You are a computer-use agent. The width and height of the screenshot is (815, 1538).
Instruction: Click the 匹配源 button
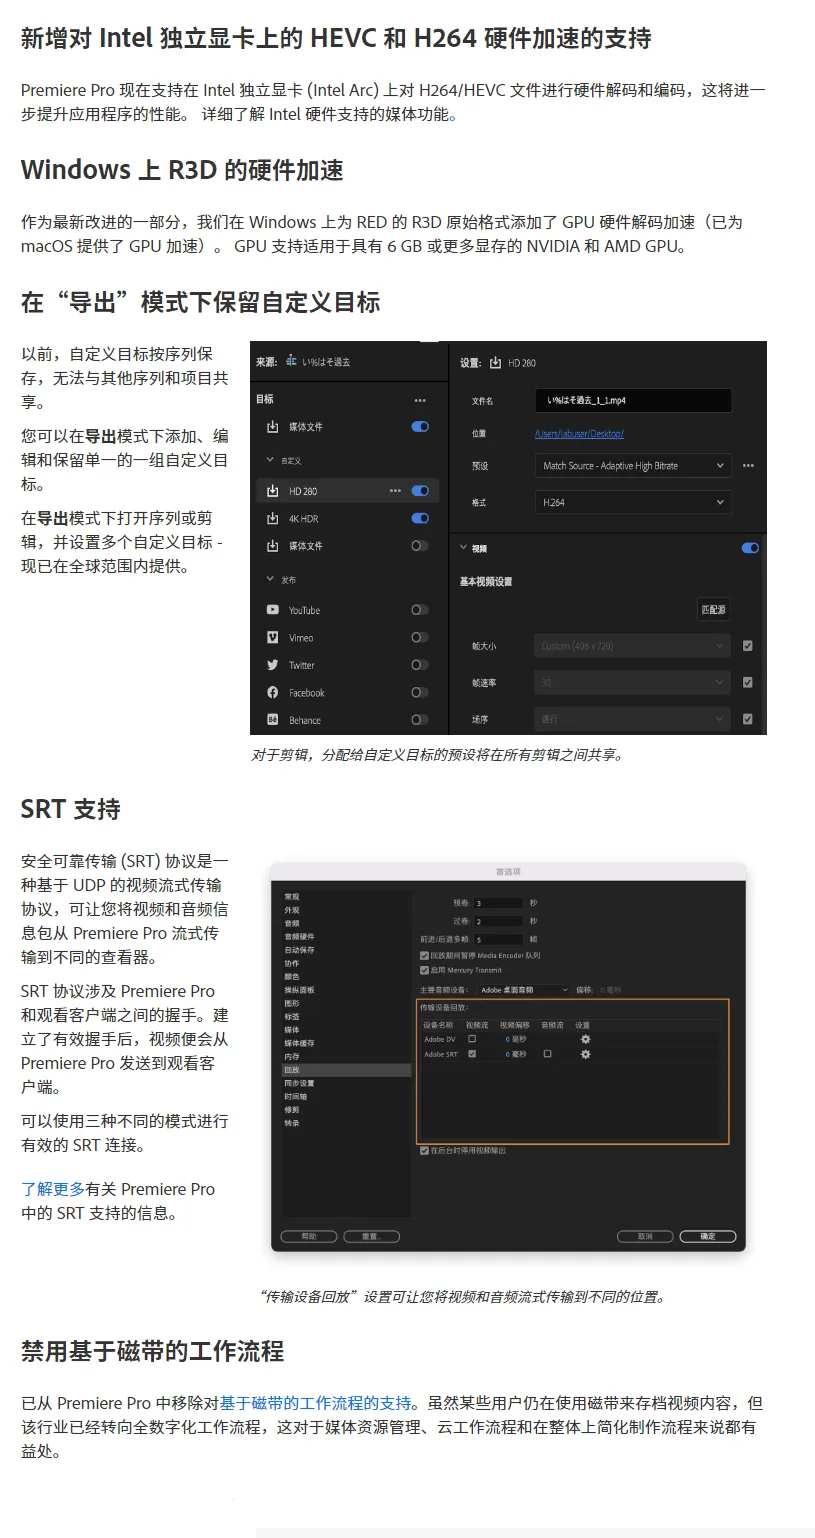point(714,609)
